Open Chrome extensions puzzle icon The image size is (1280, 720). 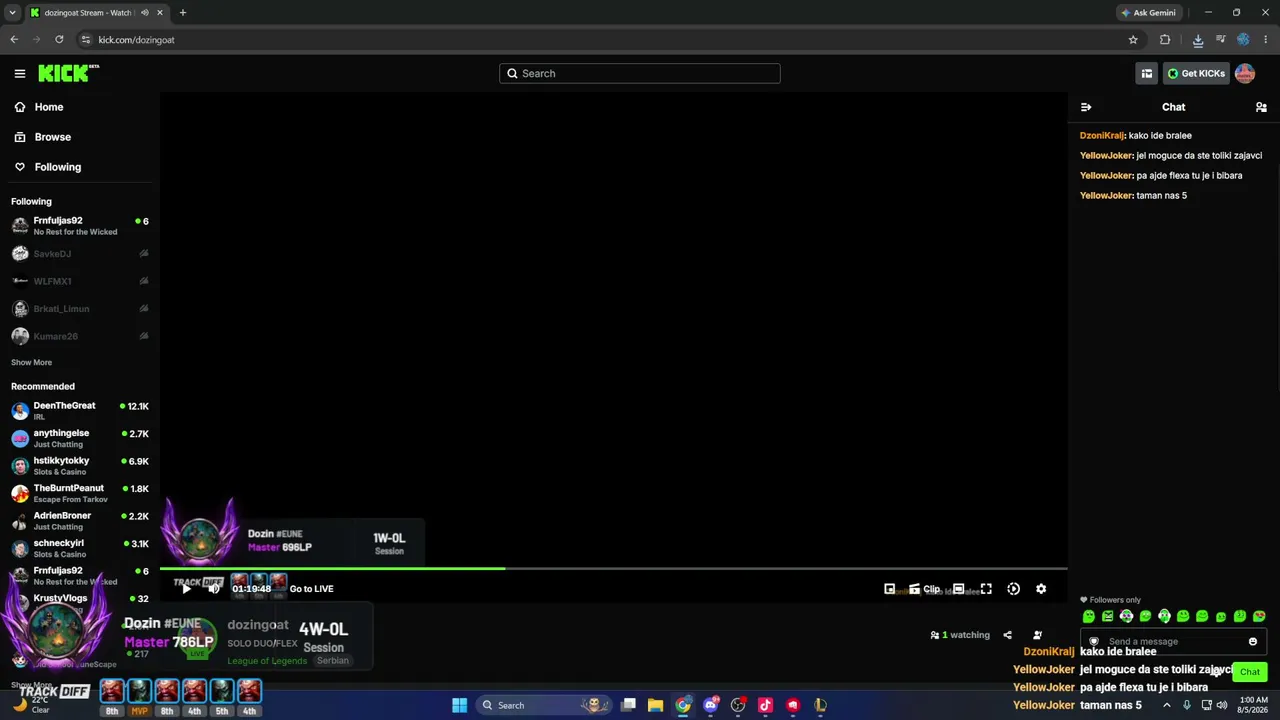pos(1165,40)
